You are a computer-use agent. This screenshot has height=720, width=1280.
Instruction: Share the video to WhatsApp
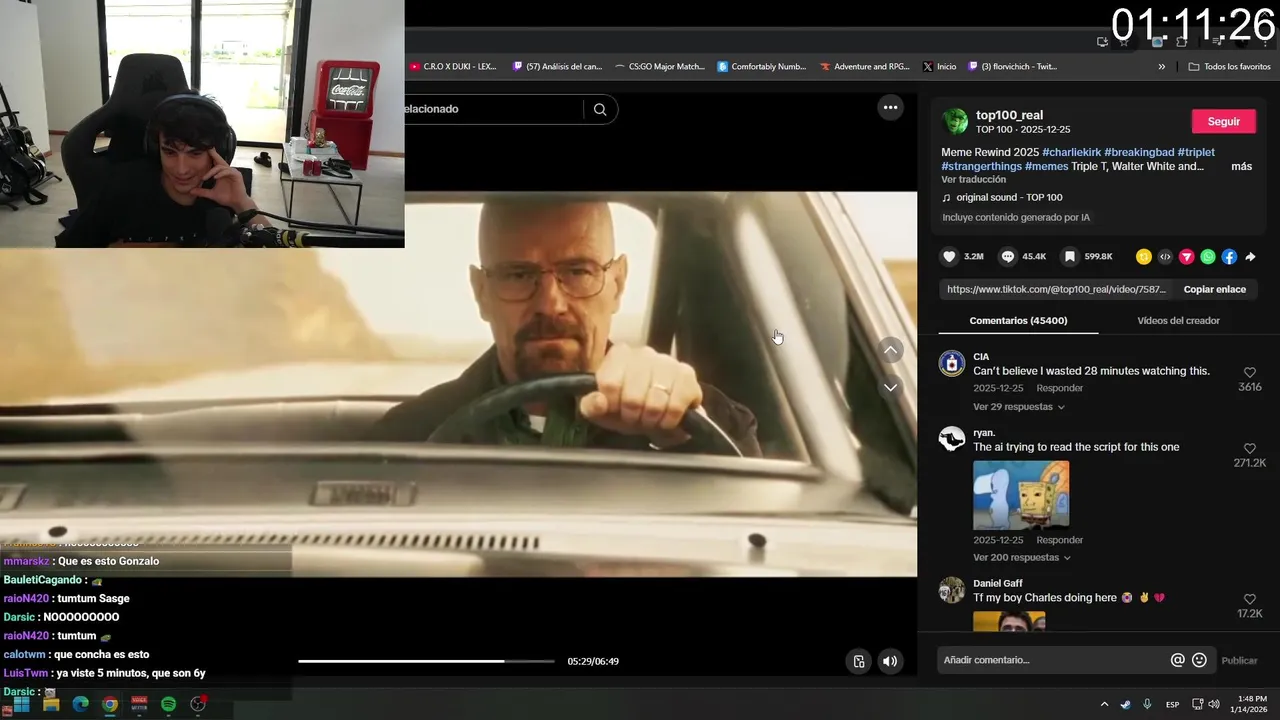(1208, 257)
